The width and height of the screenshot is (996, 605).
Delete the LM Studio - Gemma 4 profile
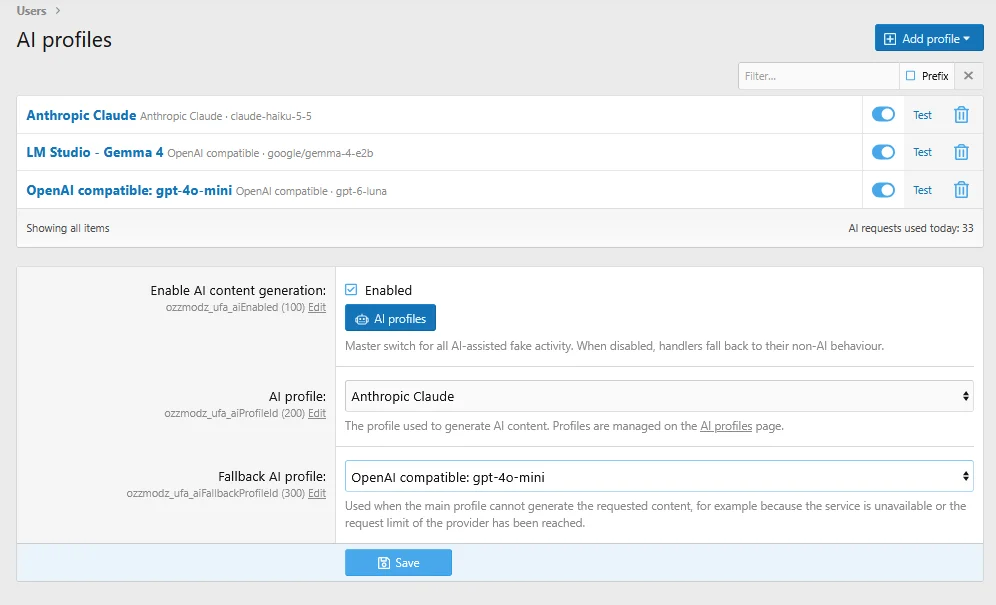[961, 153]
